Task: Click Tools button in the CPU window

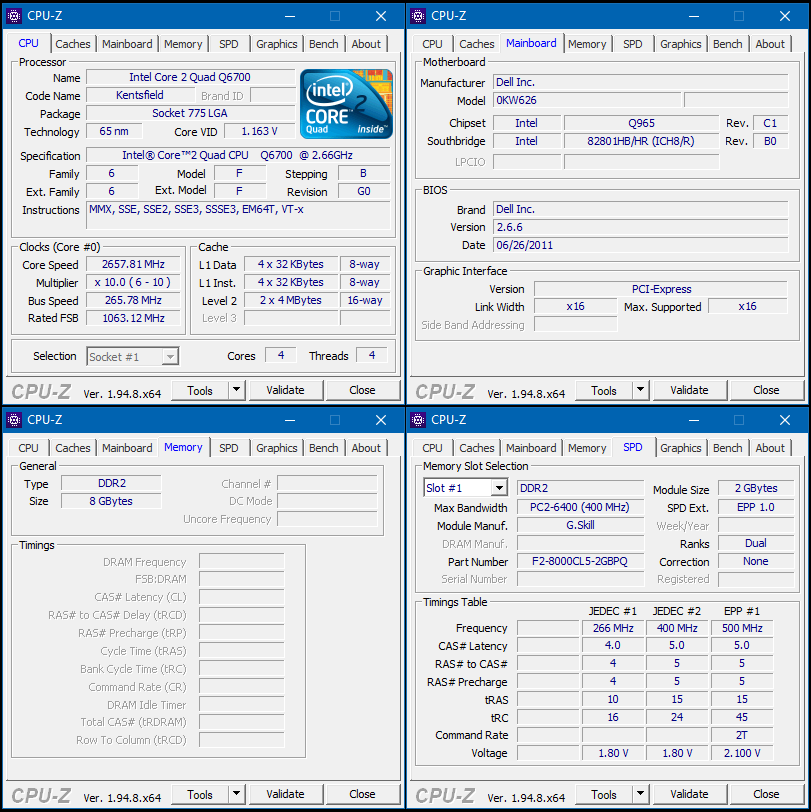Action: [x=200, y=390]
